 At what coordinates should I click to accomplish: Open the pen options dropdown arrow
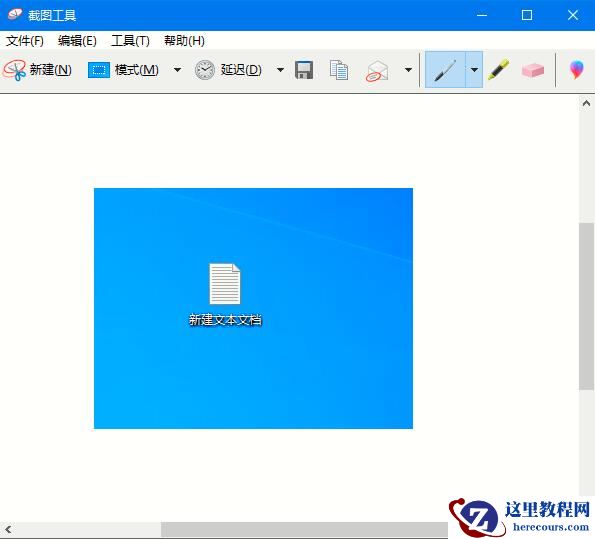pos(474,70)
